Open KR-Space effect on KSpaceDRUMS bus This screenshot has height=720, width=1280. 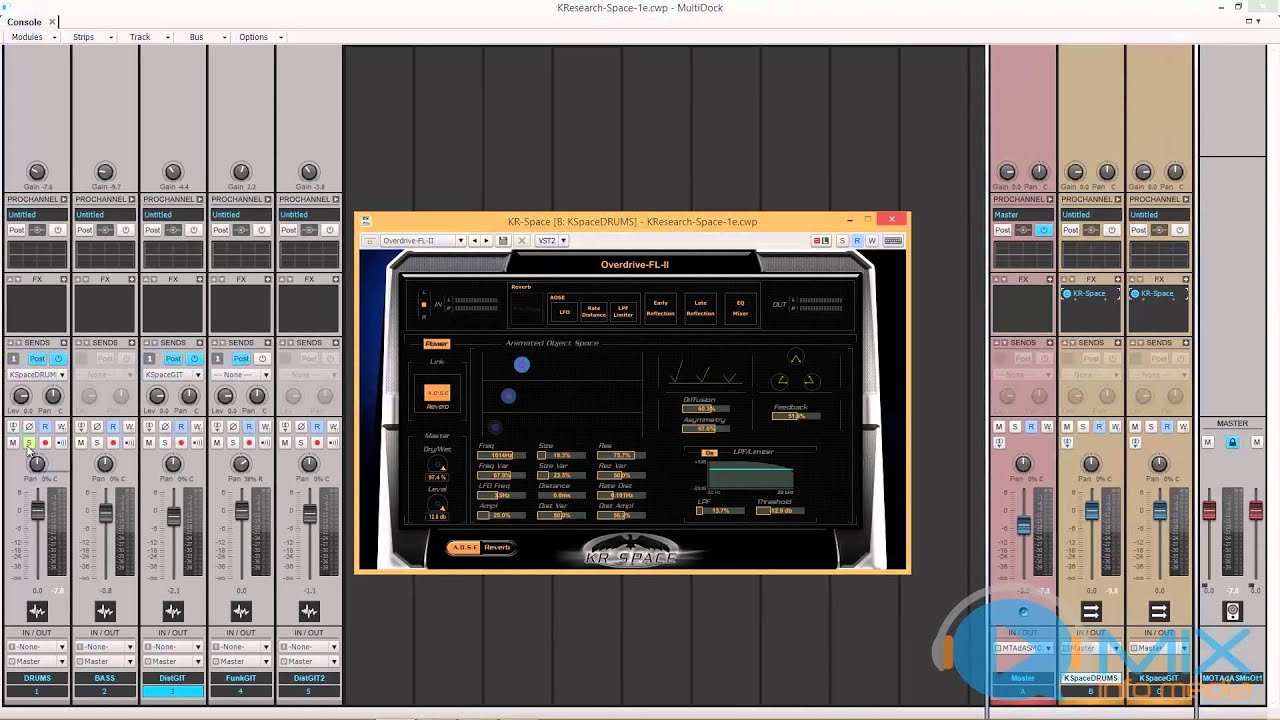click(x=1091, y=294)
